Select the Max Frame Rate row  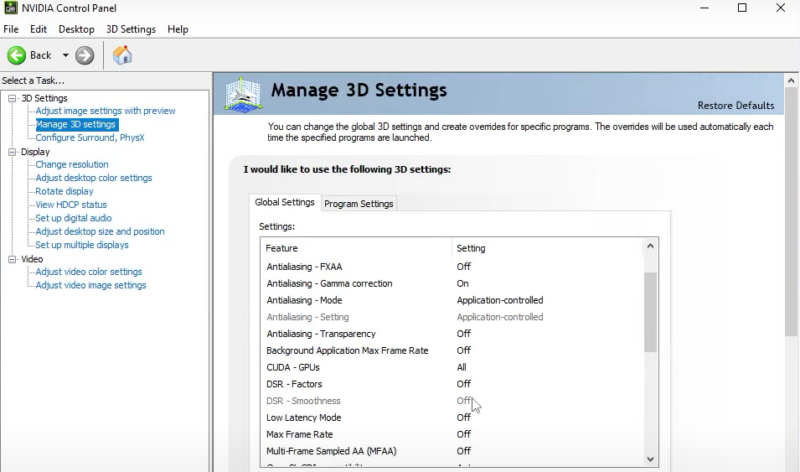click(x=452, y=434)
